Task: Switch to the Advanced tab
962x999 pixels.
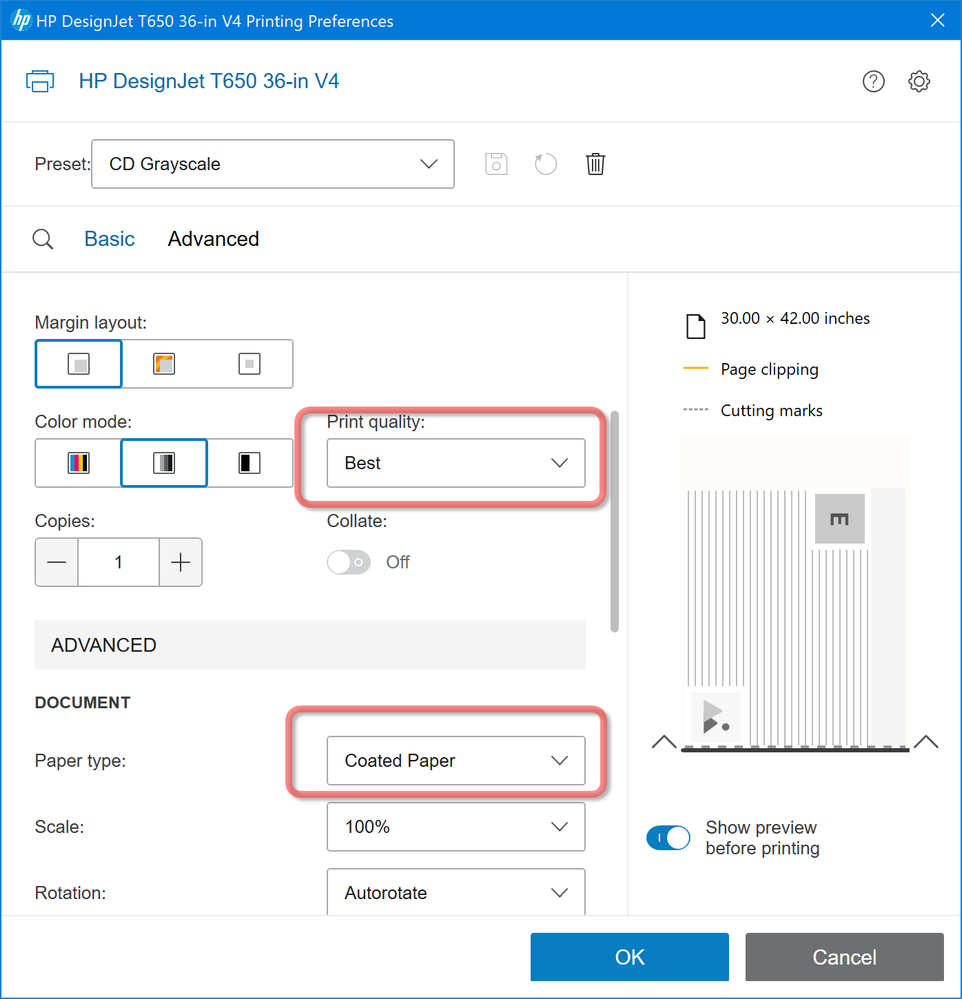Action: click(x=213, y=239)
